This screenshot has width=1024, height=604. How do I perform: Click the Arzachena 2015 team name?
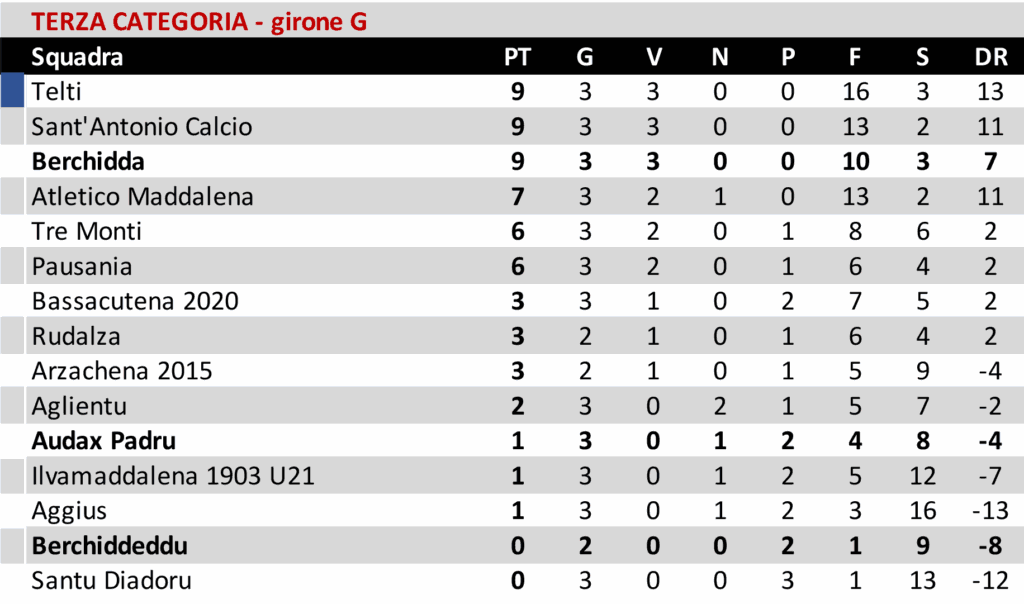click(x=122, y=371)
